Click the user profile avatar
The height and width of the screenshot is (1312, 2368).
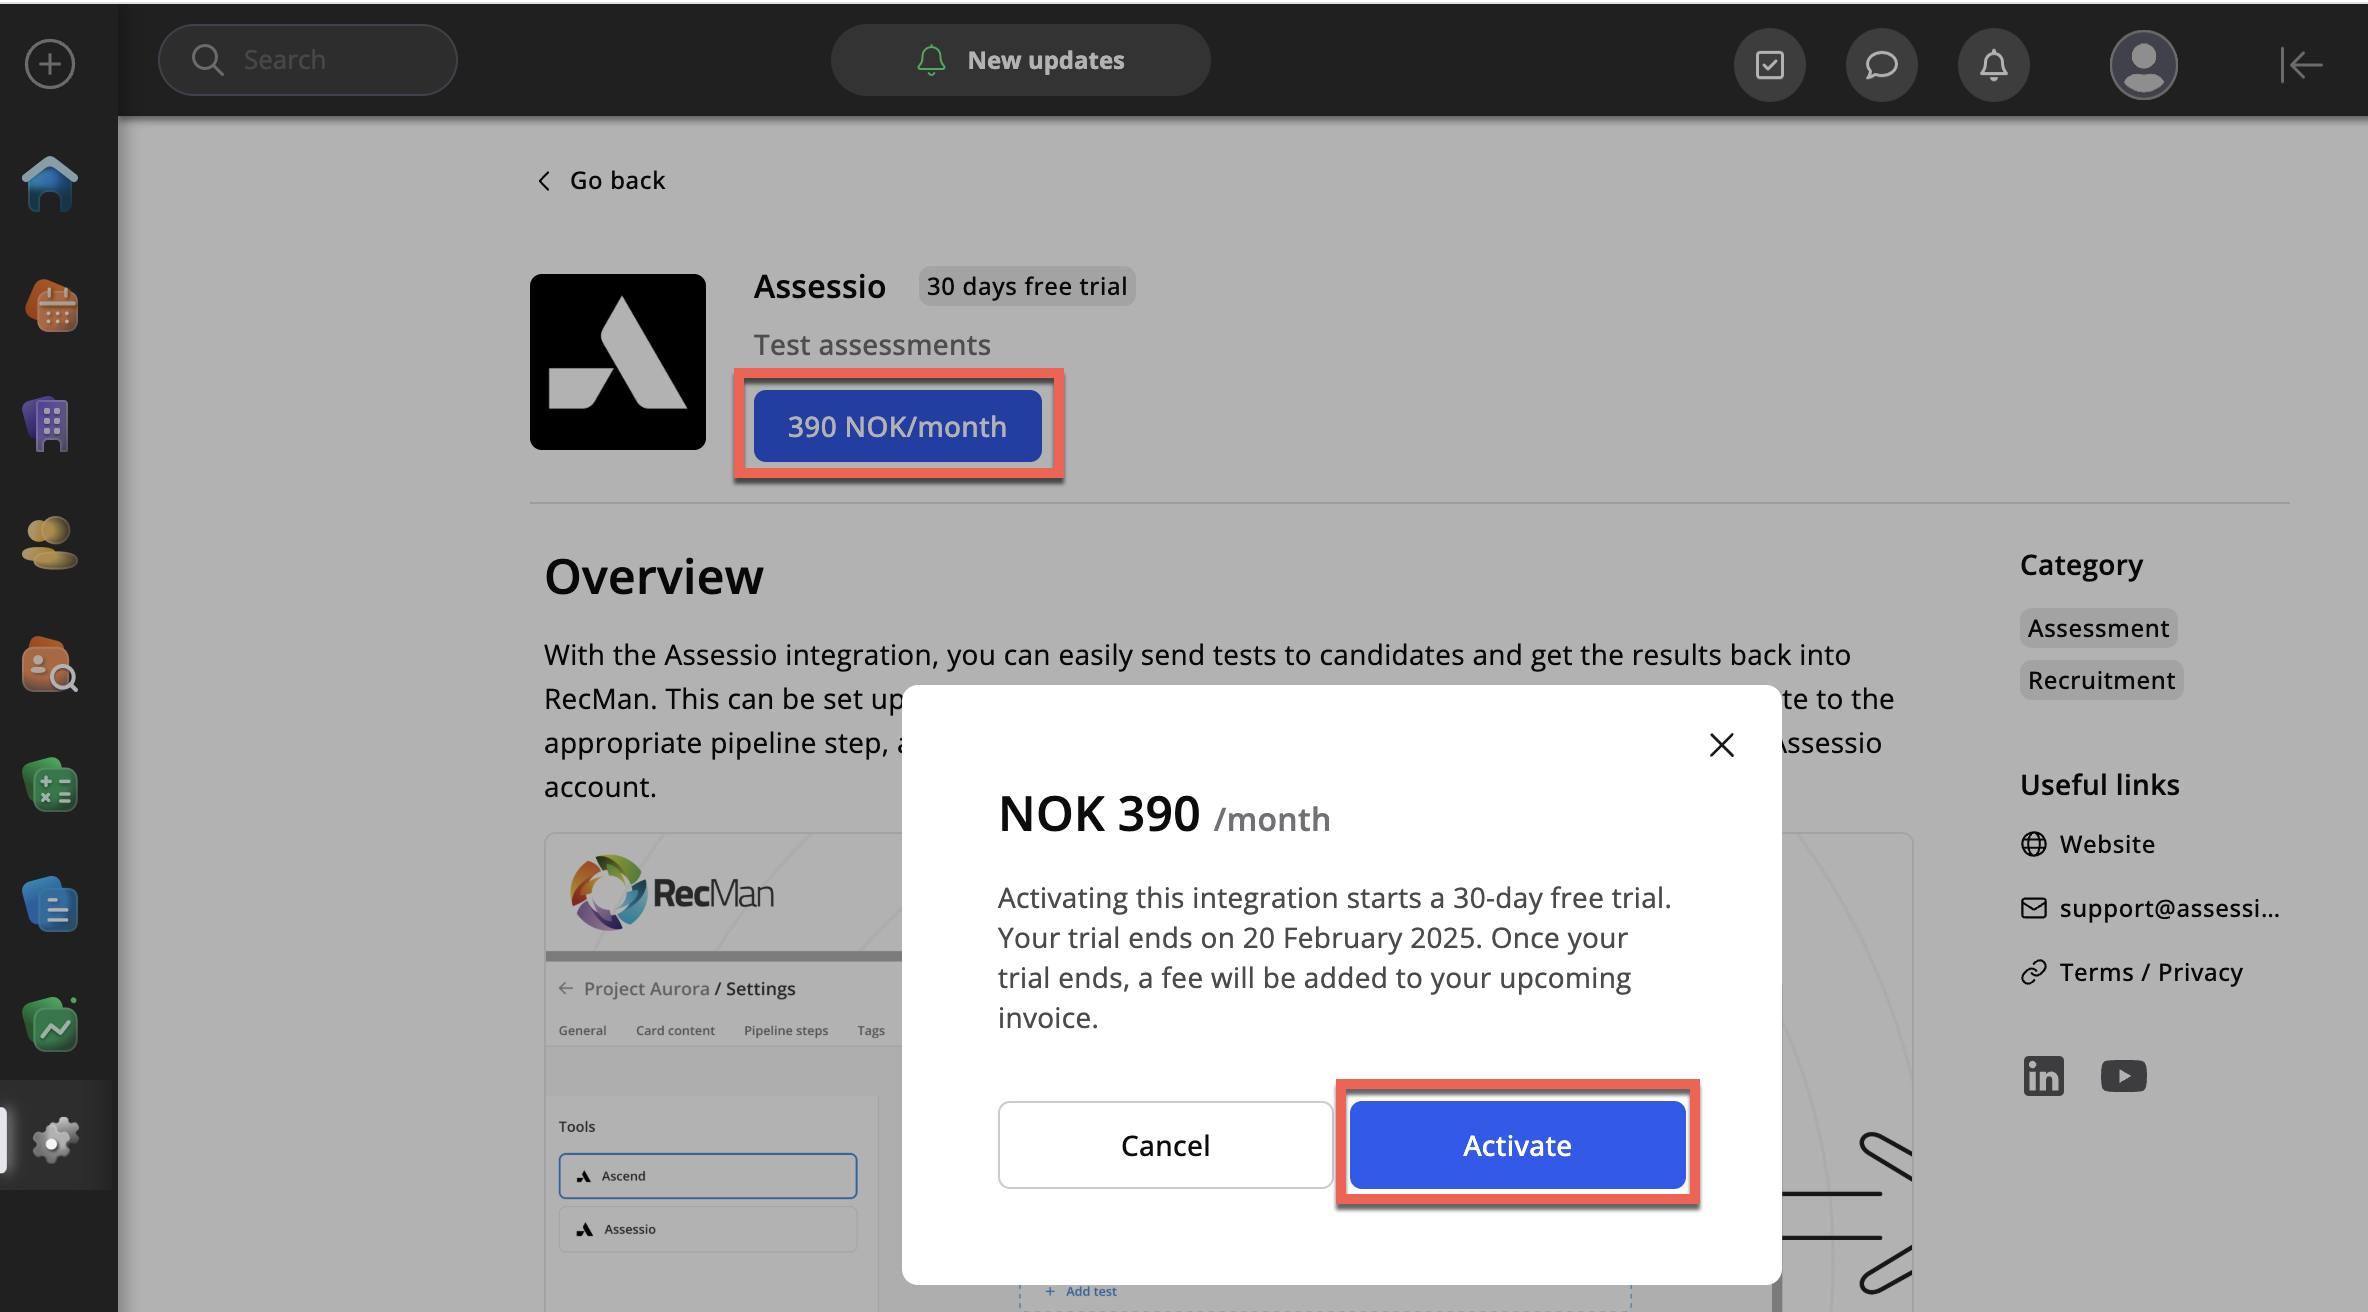2143,65
